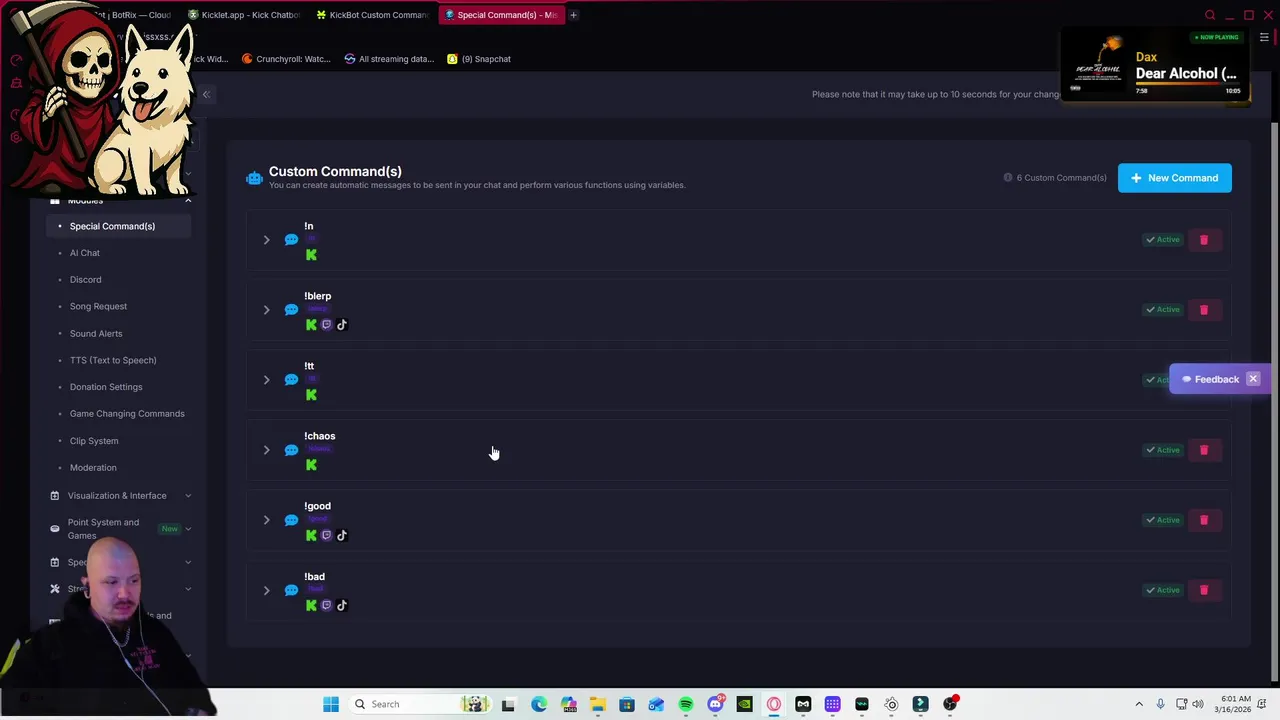Screen dimensions: 1280x720
Task: Switch to the Kicklet.app browser tab
Action: pyautogui.click(x=243, y=15)
